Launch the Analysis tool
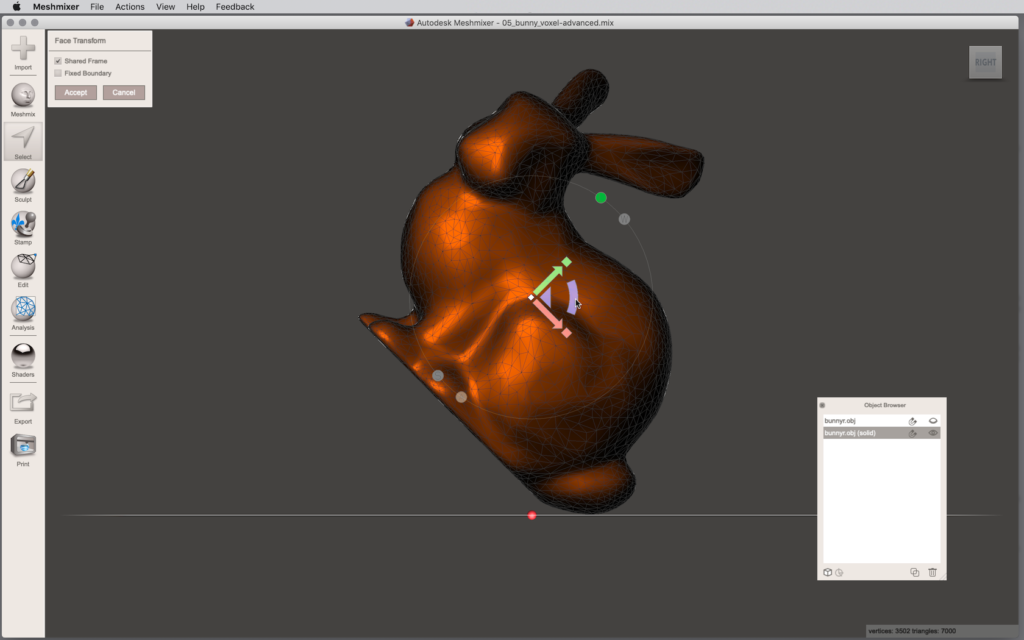The height and width of the screenshot is (640, 1024). (23, 310)
